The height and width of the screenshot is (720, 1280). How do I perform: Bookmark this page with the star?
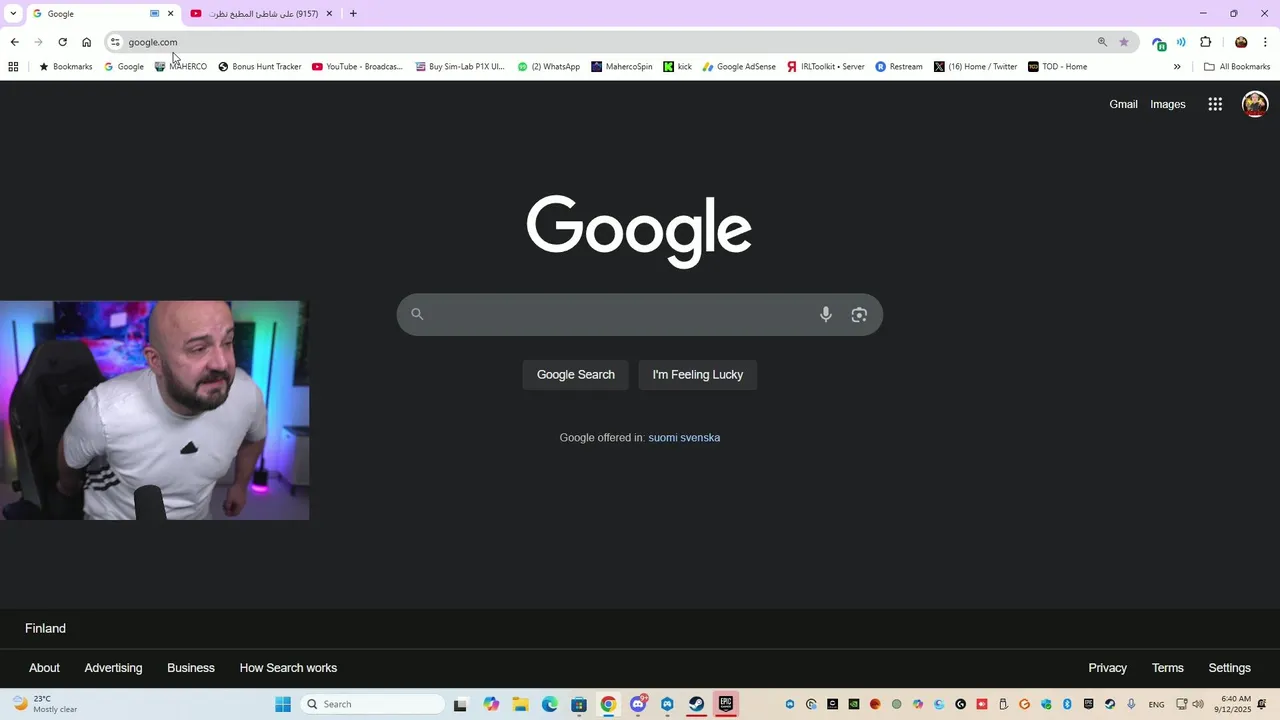1124,42
